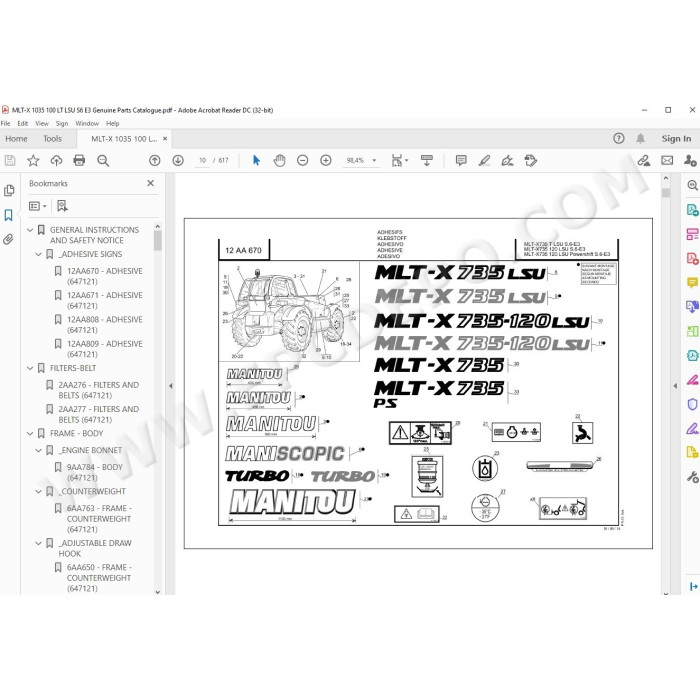Select the highlight pen tool
700x700 pixels.
484,160
